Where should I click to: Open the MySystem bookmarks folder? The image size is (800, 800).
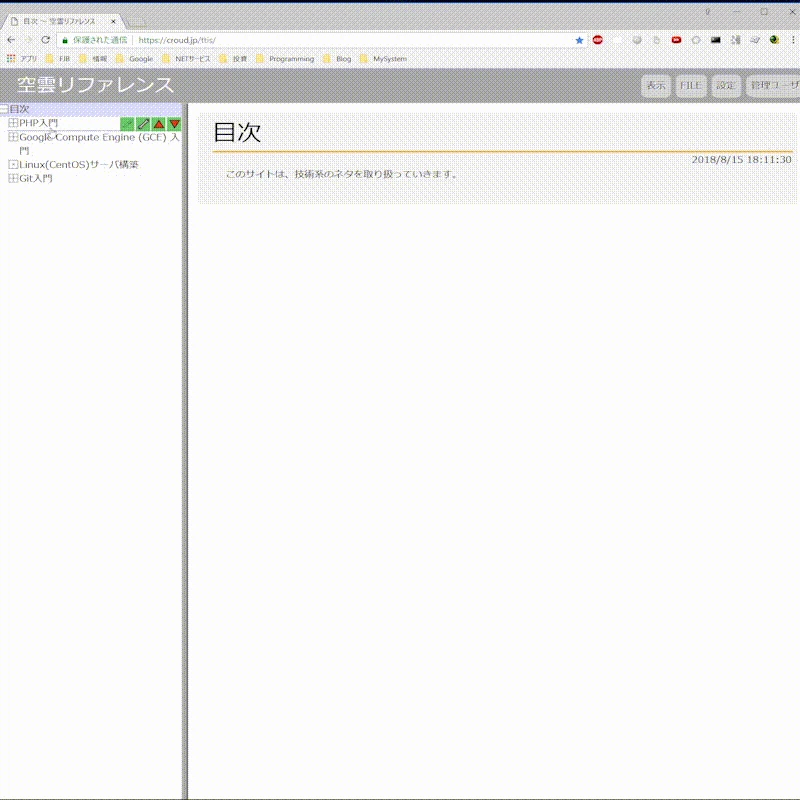(384, 59)
